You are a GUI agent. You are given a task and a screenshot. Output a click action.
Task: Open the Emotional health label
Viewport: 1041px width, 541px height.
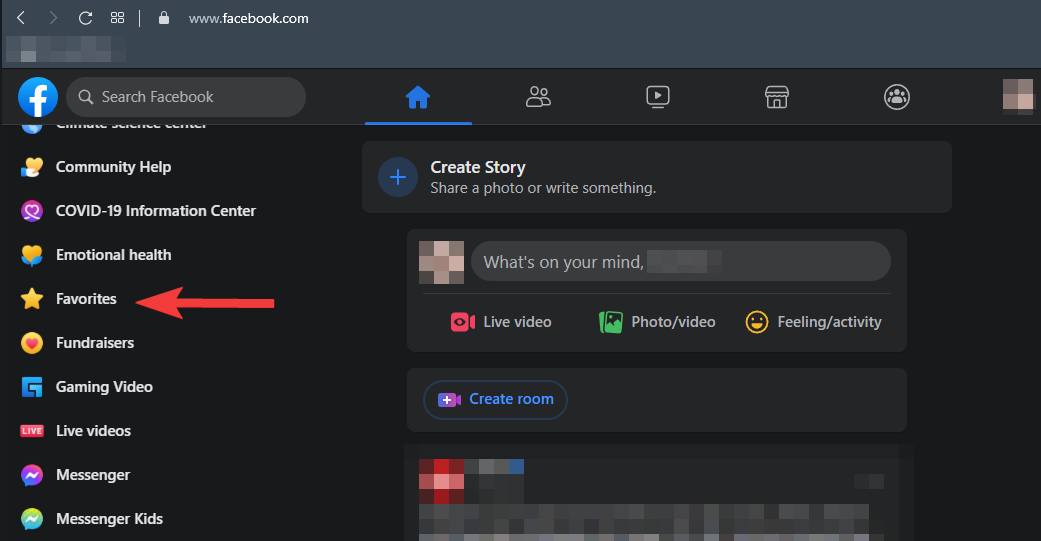pyautogui.click(x=114, y=254)
